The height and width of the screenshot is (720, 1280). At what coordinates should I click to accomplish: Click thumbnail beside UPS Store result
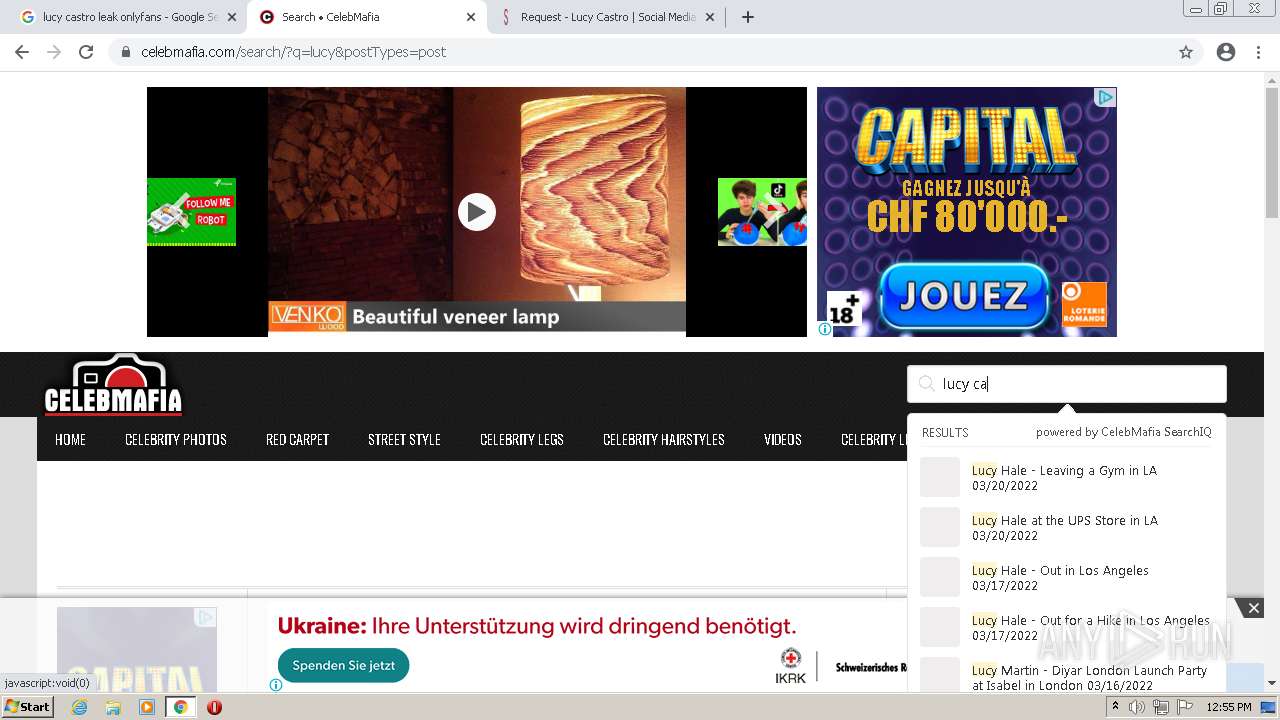pyautogui.click(x=940, y=527)
